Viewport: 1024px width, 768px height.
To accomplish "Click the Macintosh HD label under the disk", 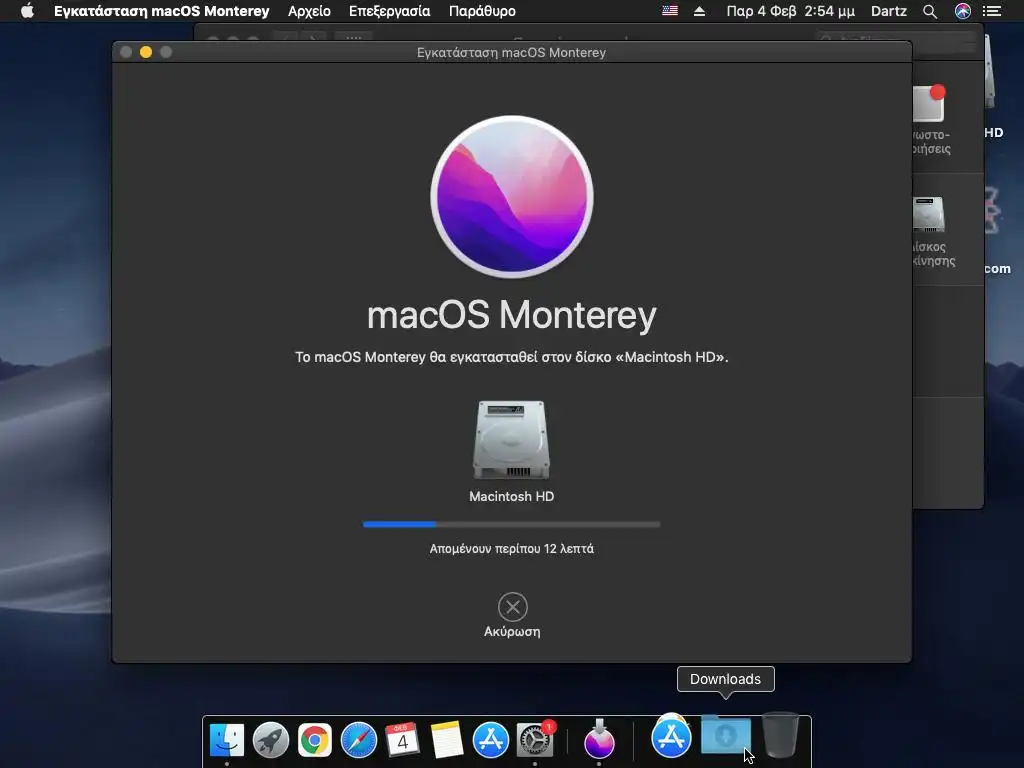I will click(511, 496).
